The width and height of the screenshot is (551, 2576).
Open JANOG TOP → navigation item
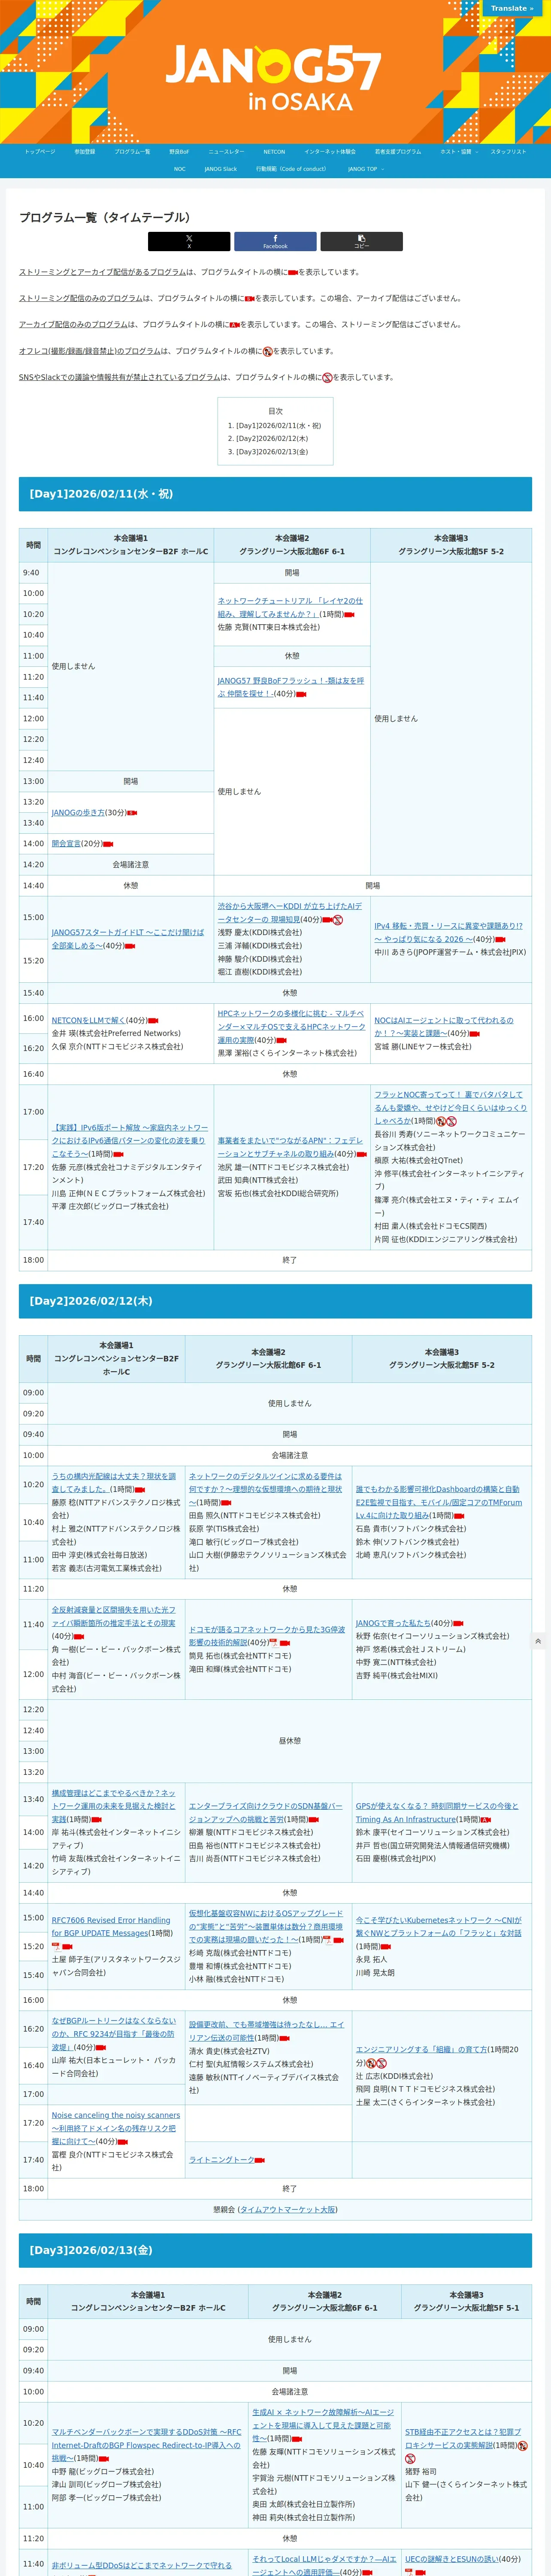point(365,169)
